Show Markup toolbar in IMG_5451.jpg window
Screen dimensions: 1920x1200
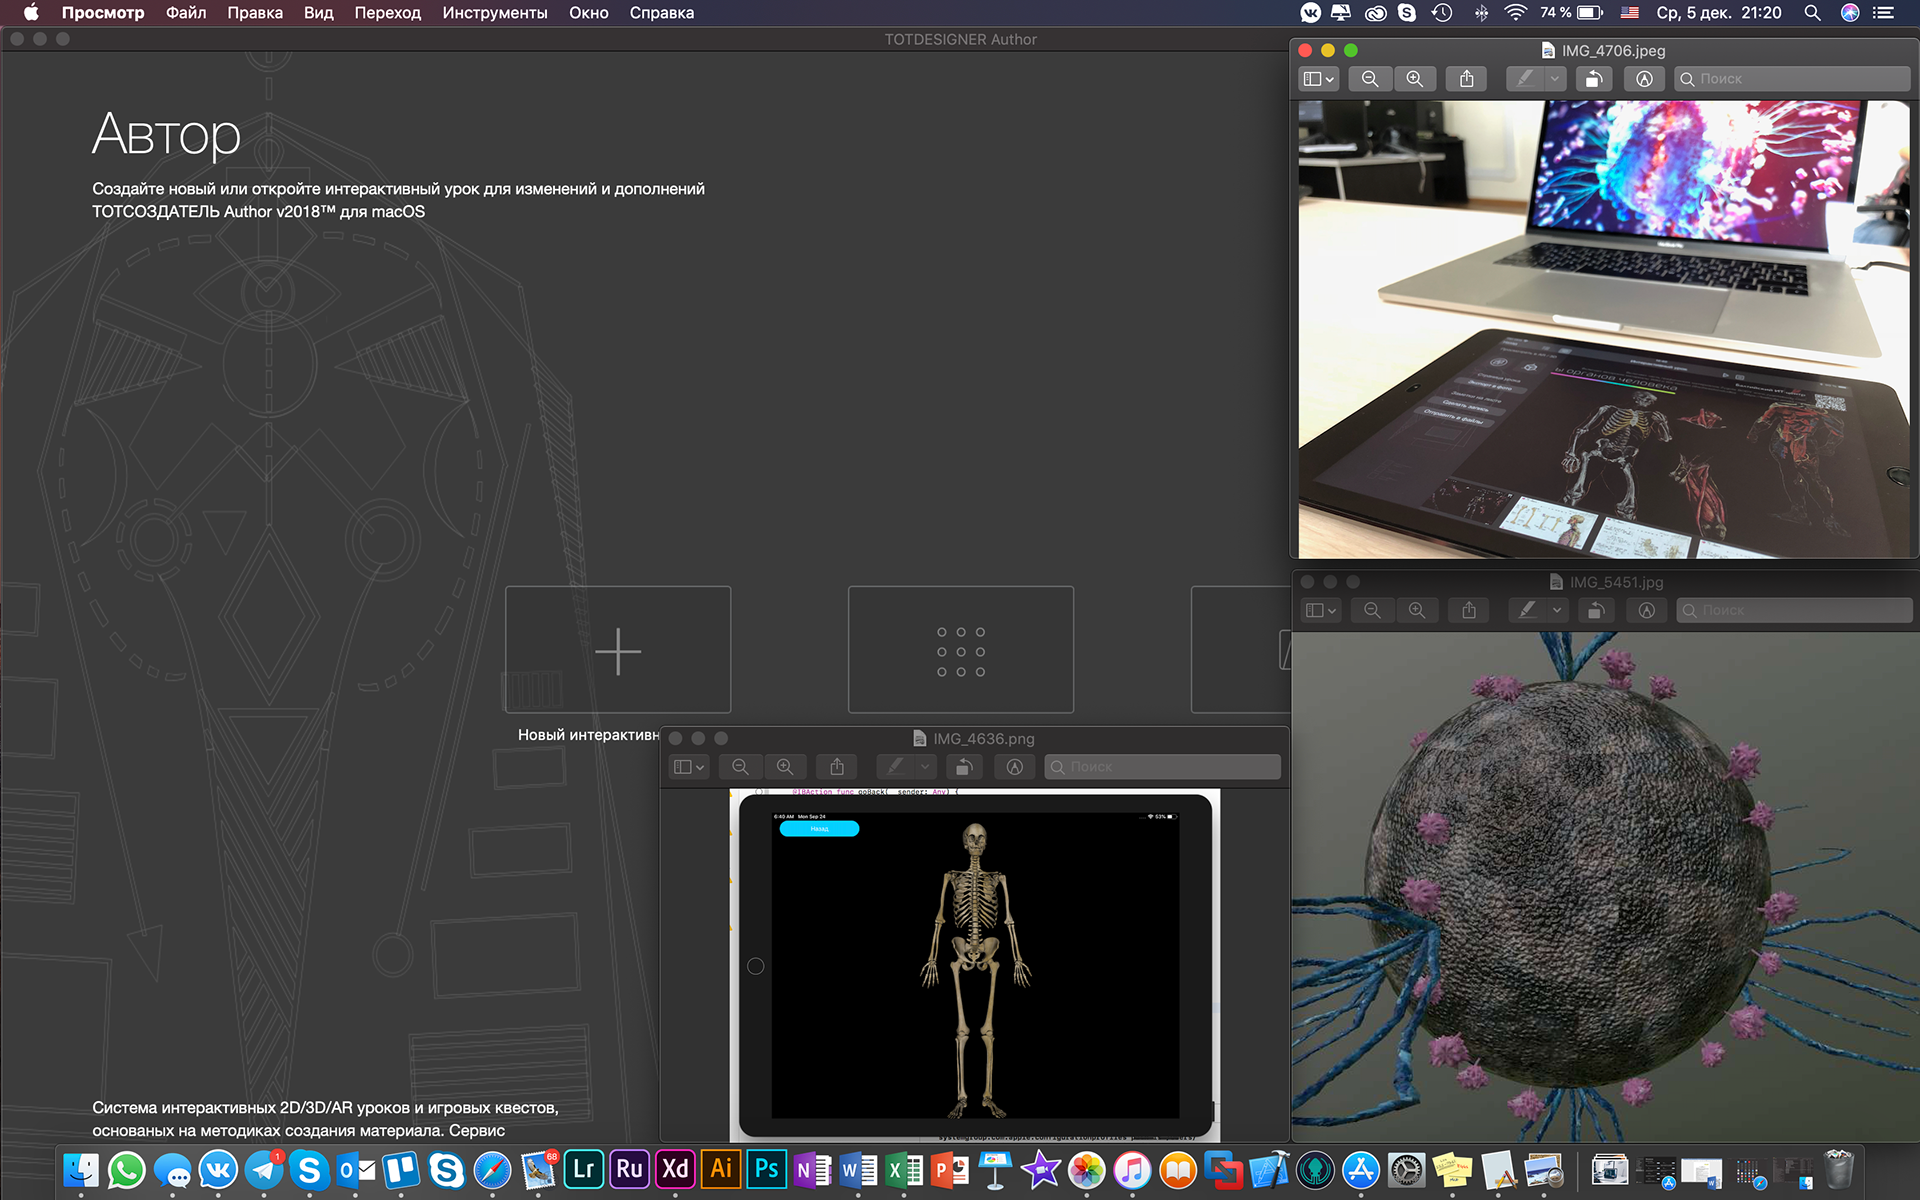coord(1647,610)
